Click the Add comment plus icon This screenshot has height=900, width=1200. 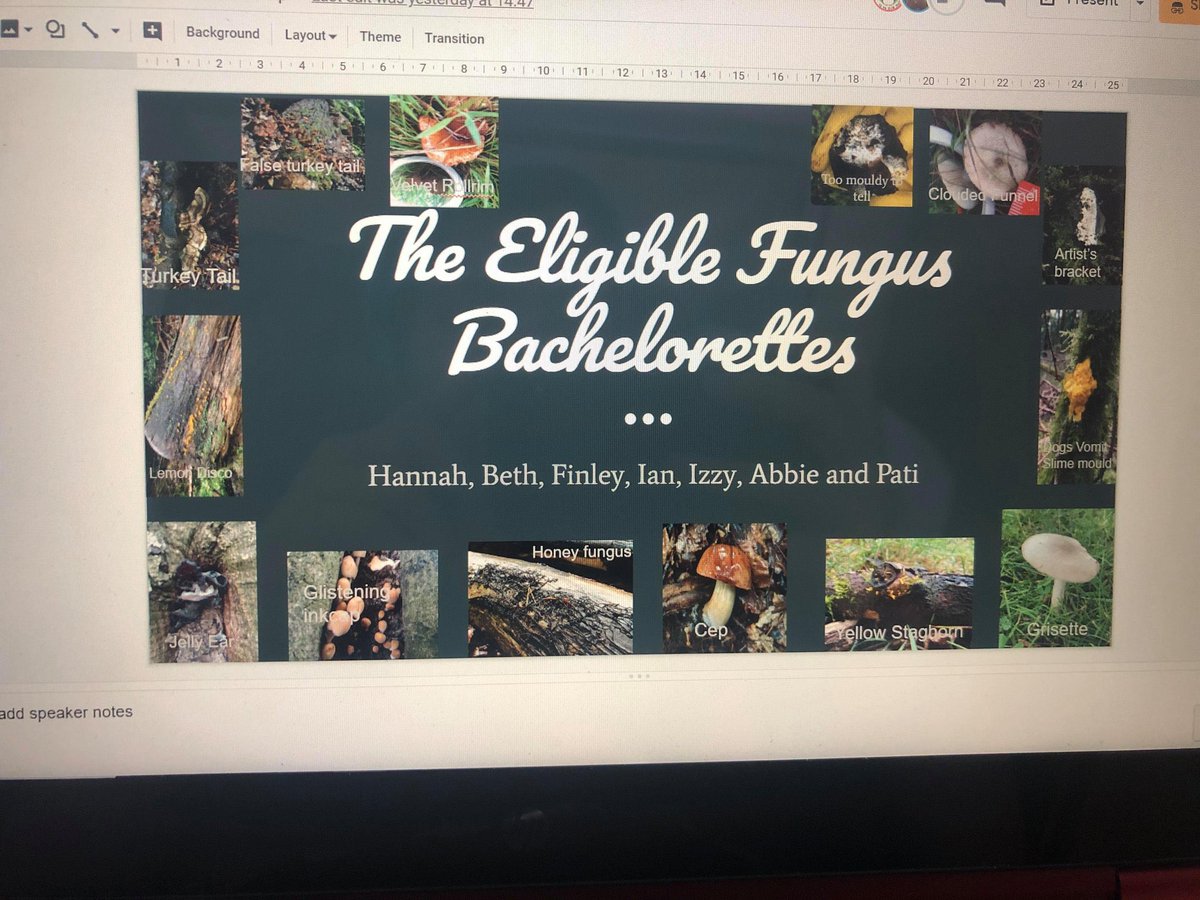[x=152, y=31]
